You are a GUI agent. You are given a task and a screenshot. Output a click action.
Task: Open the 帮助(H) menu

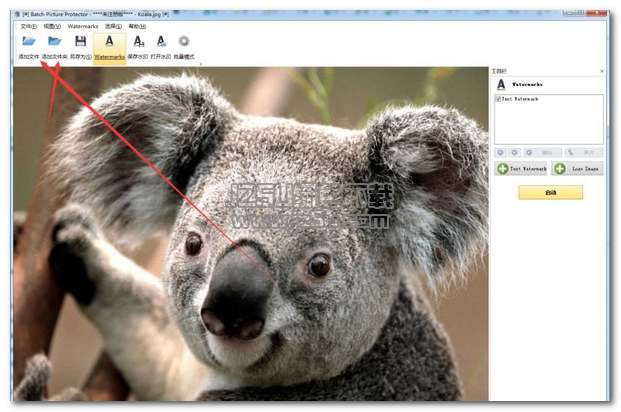[137, 26]
